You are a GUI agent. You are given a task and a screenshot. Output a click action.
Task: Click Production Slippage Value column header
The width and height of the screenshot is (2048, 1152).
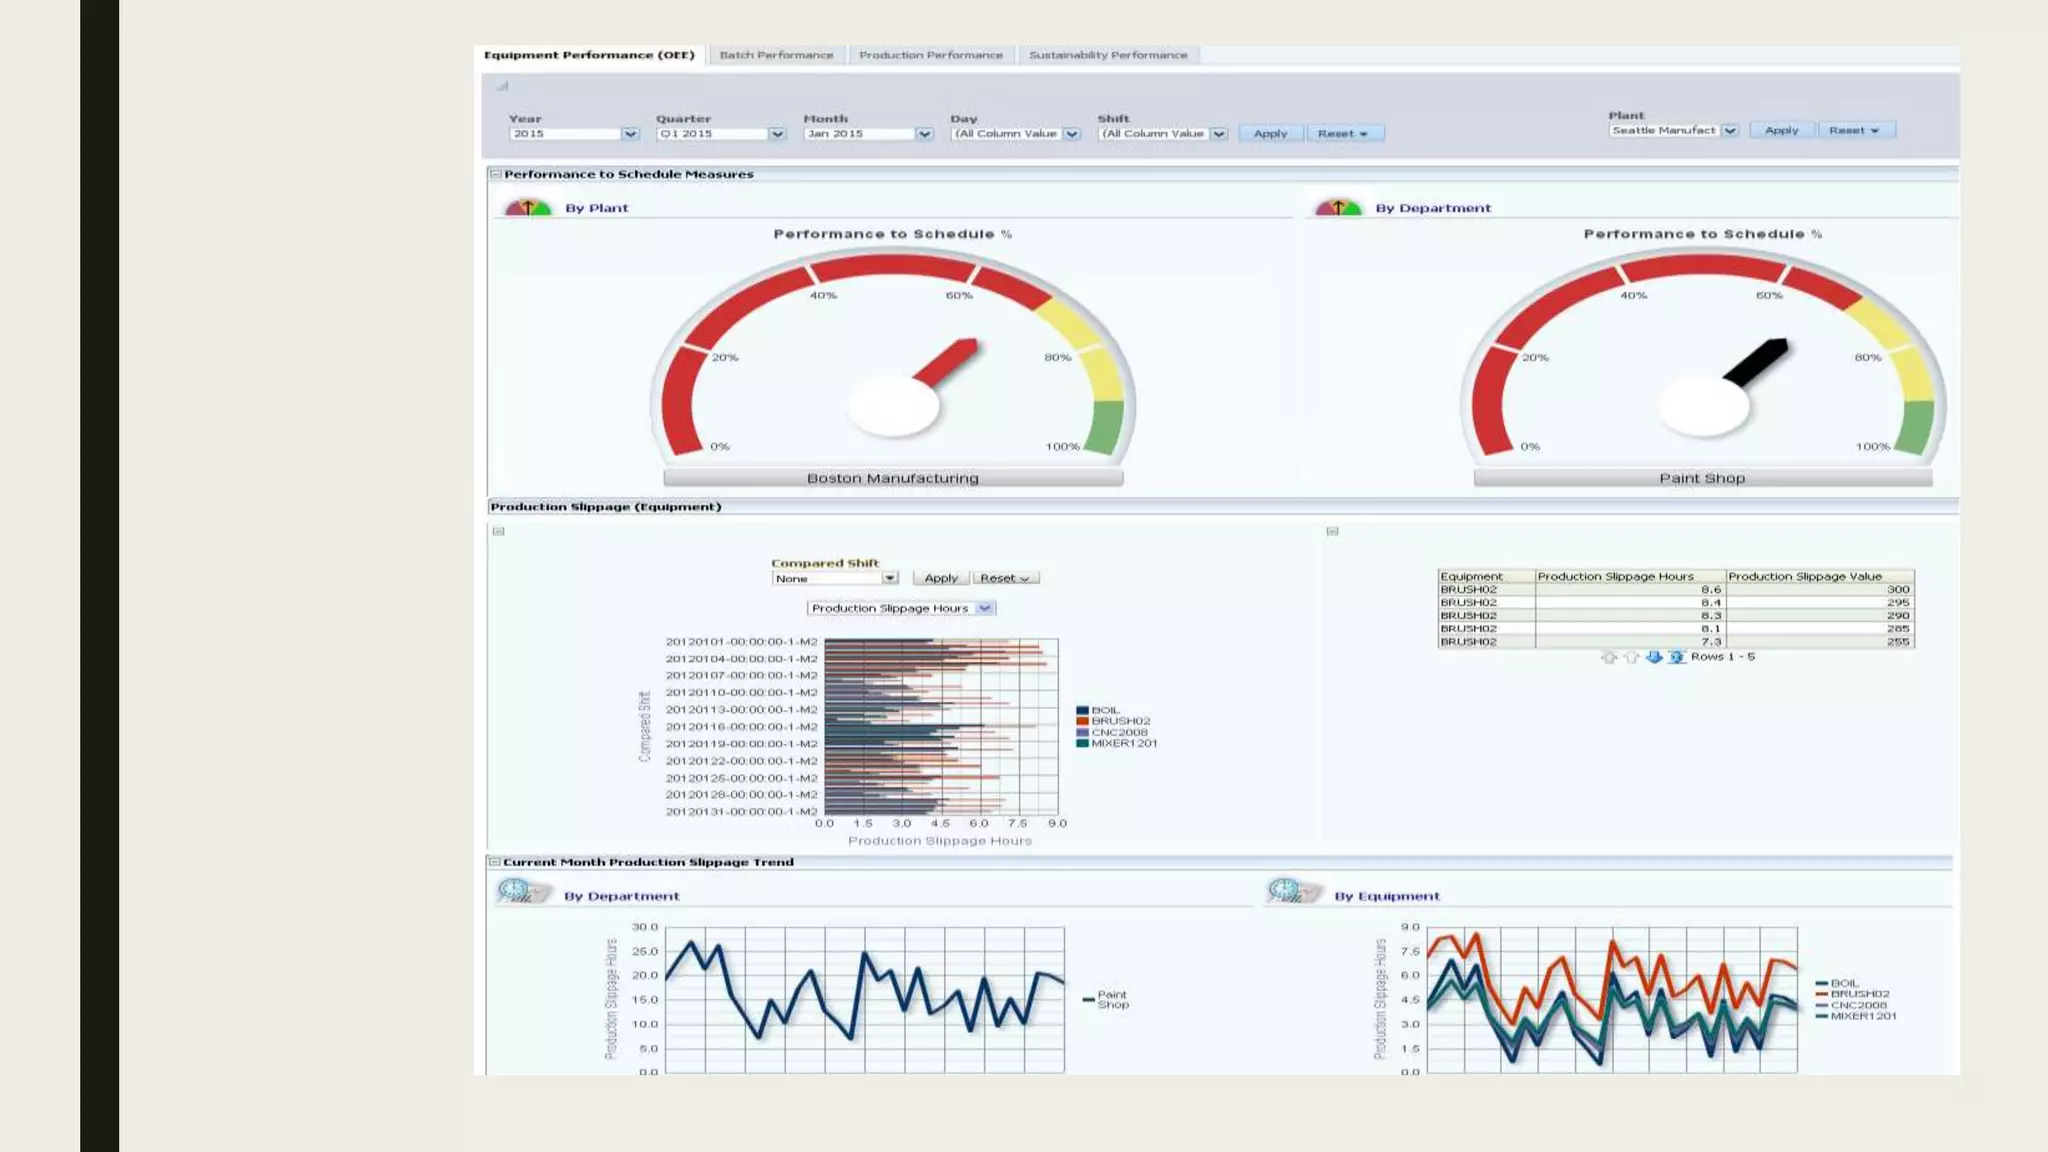pos(1805,577)
